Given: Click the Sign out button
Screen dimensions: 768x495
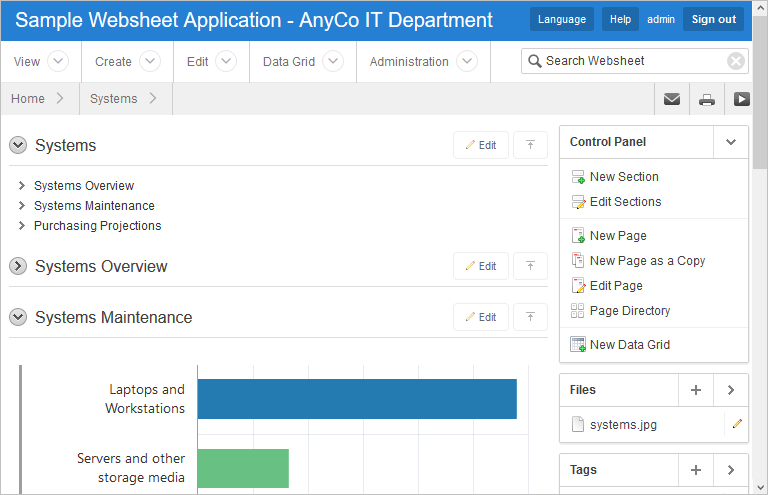Looking at the screenshot, I should (x=713, y=19).
